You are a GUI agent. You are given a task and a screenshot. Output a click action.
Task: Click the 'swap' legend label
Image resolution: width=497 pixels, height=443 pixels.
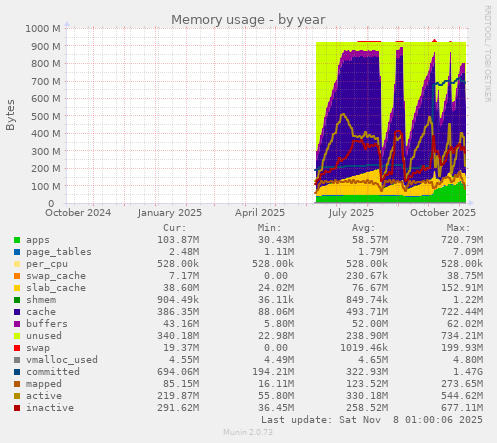point(38,348)
